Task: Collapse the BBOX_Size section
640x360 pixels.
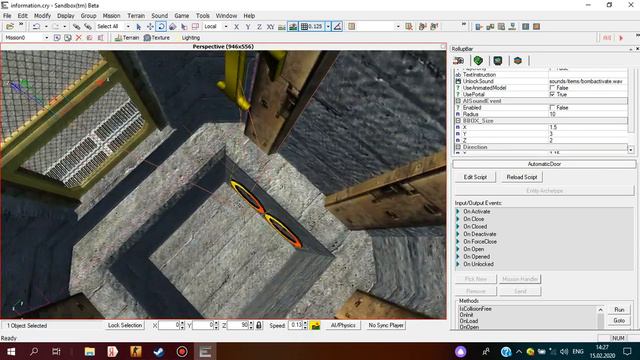Action: pos(458,121)
